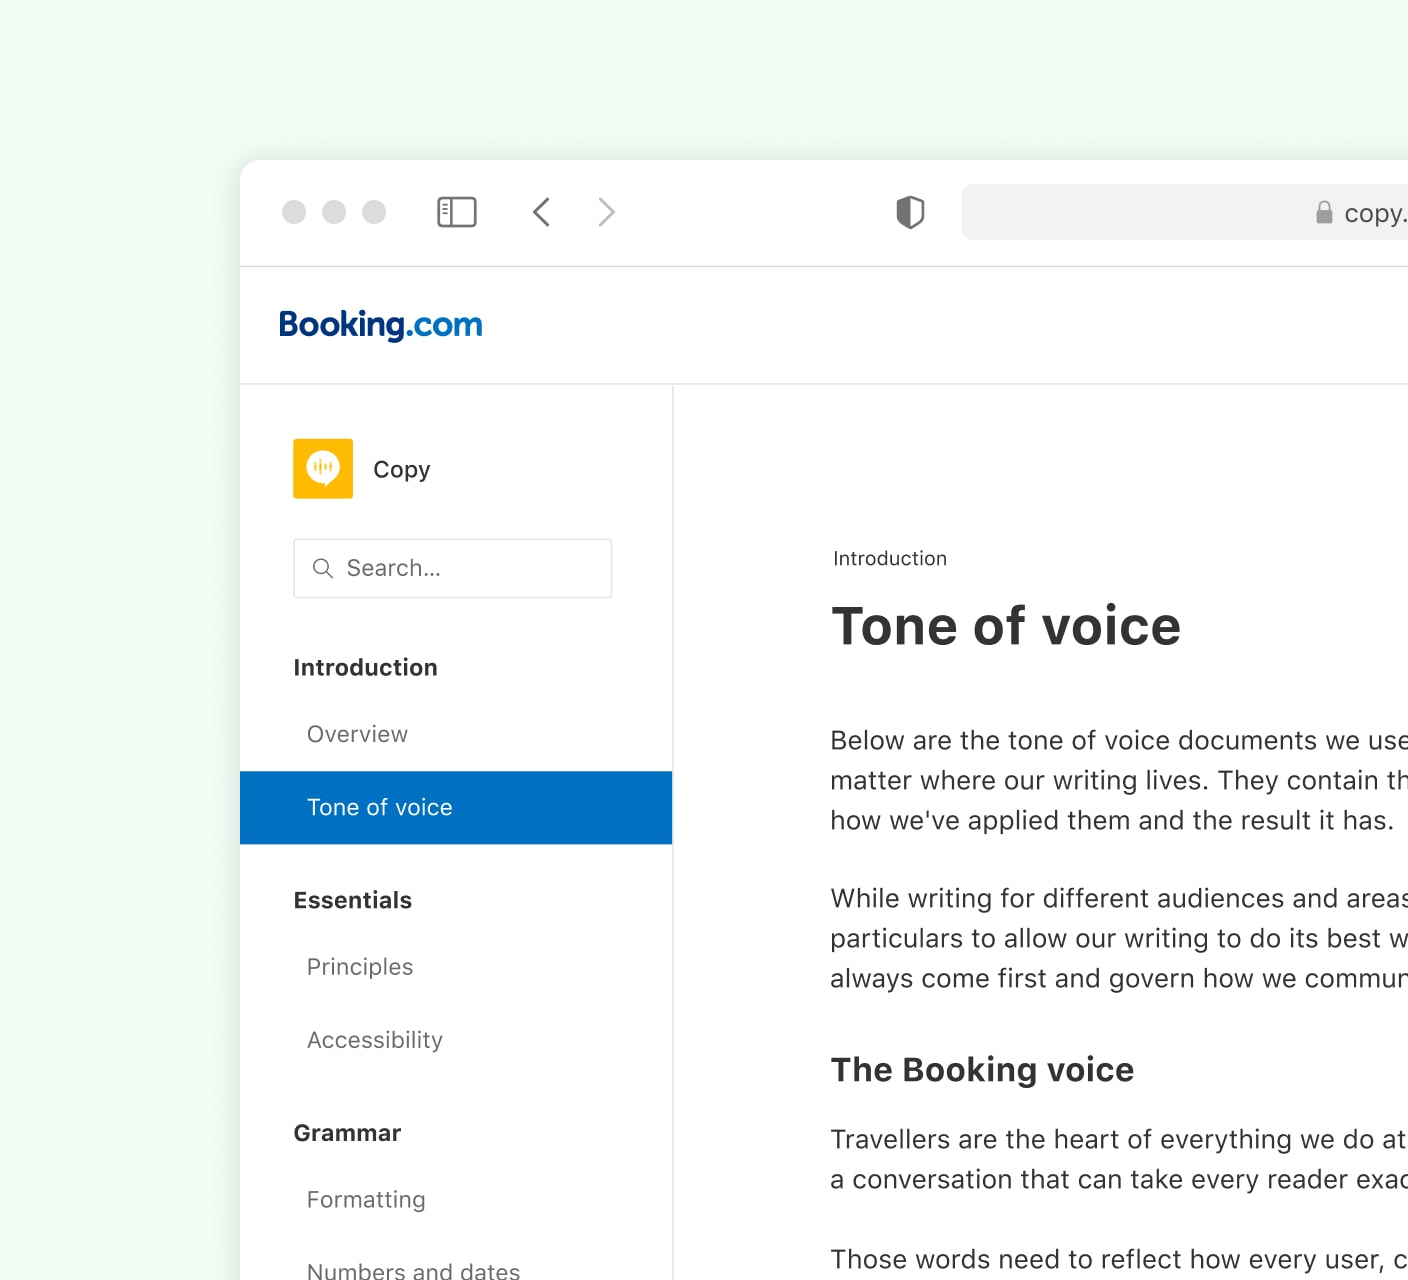Click the yellow Copy speech-bubble icon
The height and width of the screenshot is (1280, 1408).
pyautogui.click(x=323, y=468)
